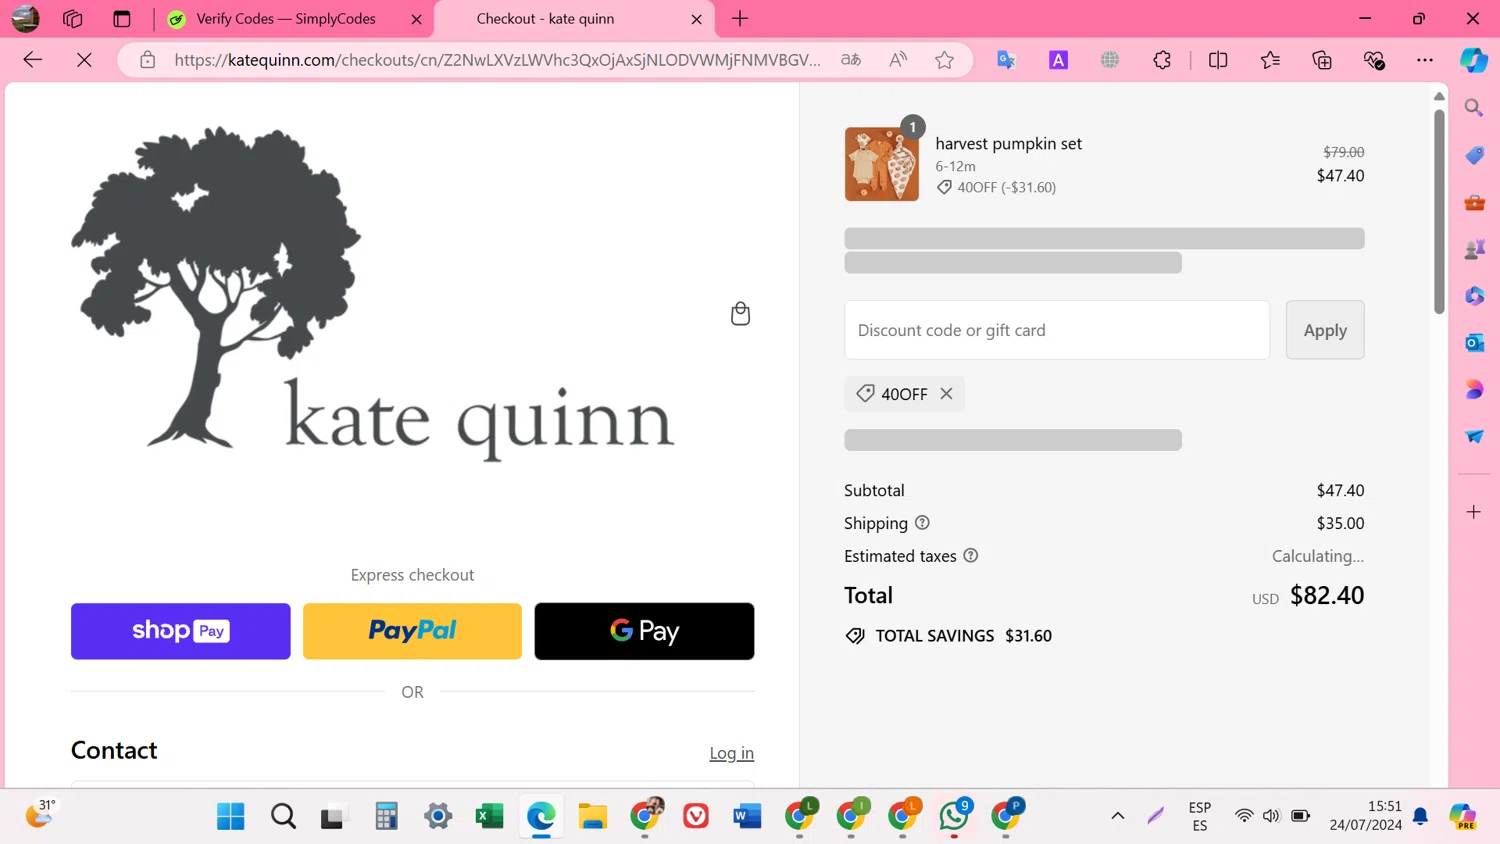The image size is (1500, 844).
Task: Open sidebar Shopping tag icon
Action: [x=1474, y=155]
